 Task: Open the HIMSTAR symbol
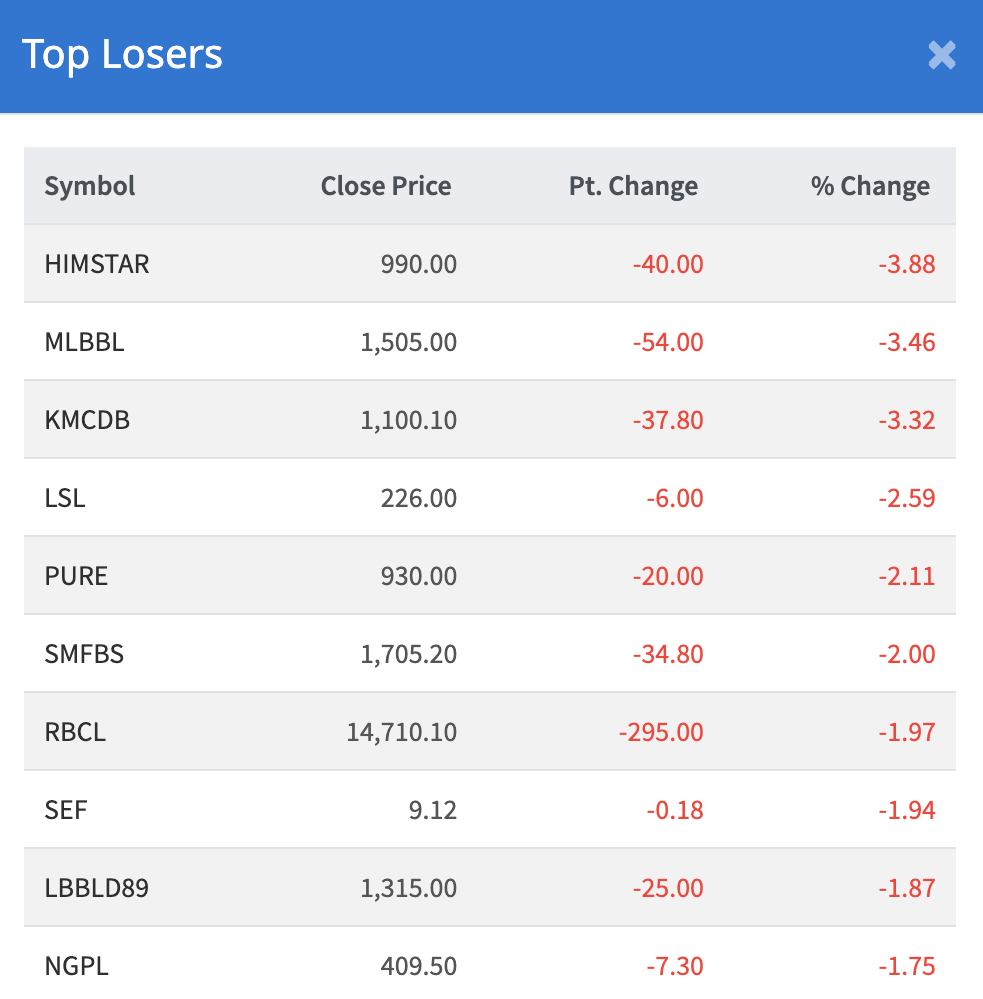pos(97,264)
